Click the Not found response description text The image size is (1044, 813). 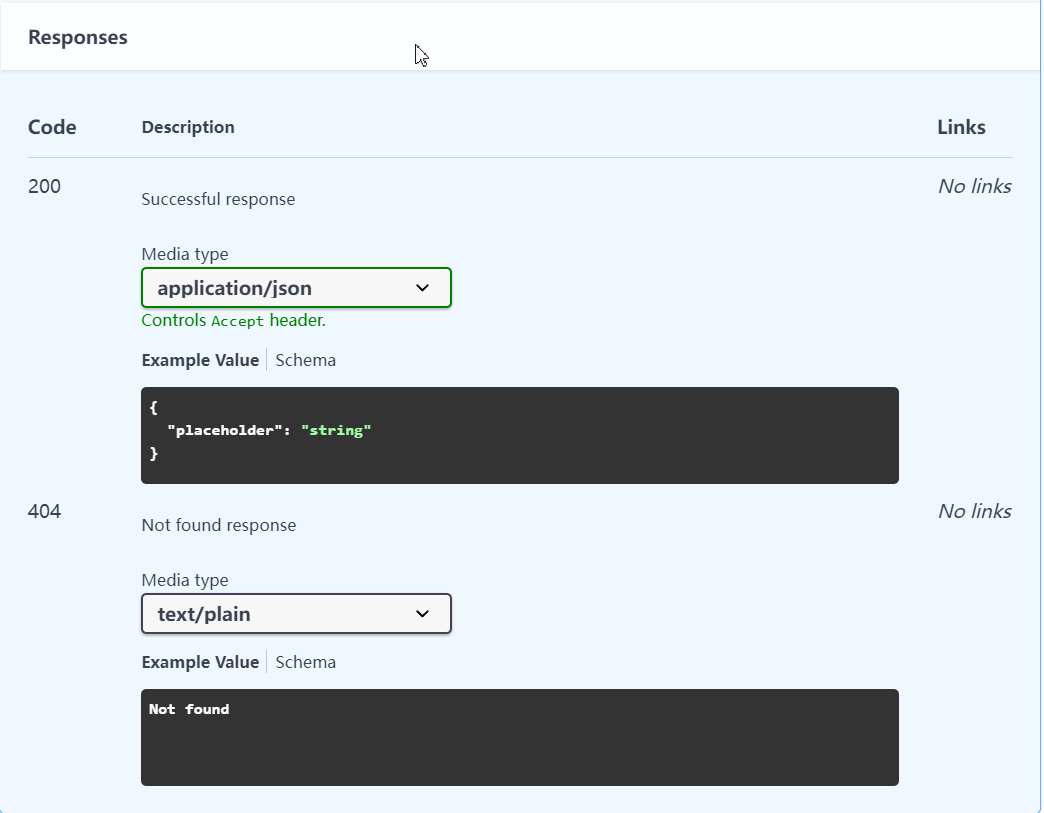[219, 525]
